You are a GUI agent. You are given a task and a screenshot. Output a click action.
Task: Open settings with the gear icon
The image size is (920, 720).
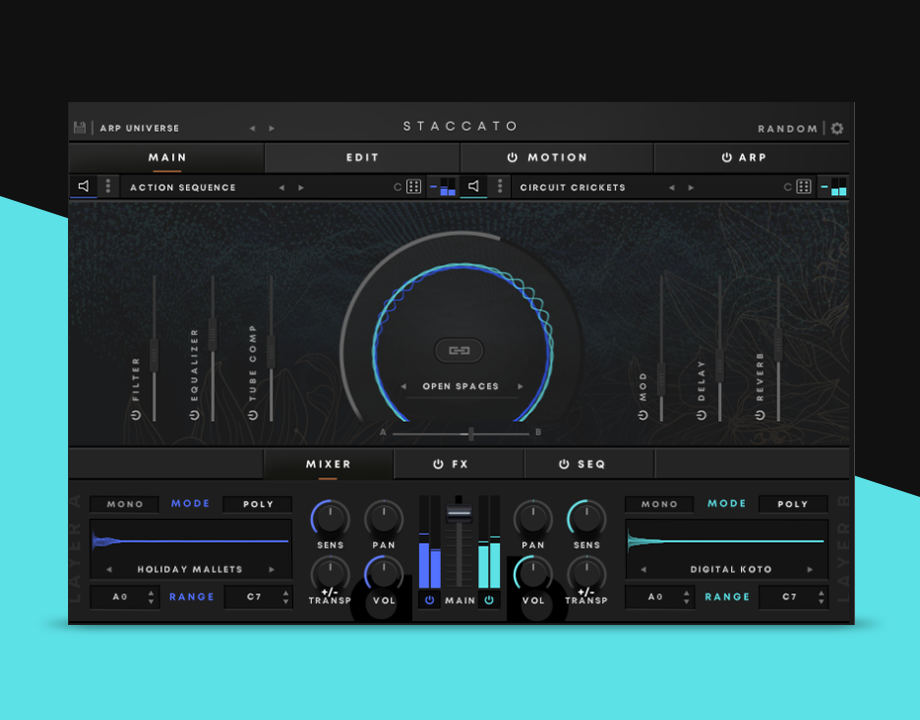pyautogui.click(x=837, y=128)
